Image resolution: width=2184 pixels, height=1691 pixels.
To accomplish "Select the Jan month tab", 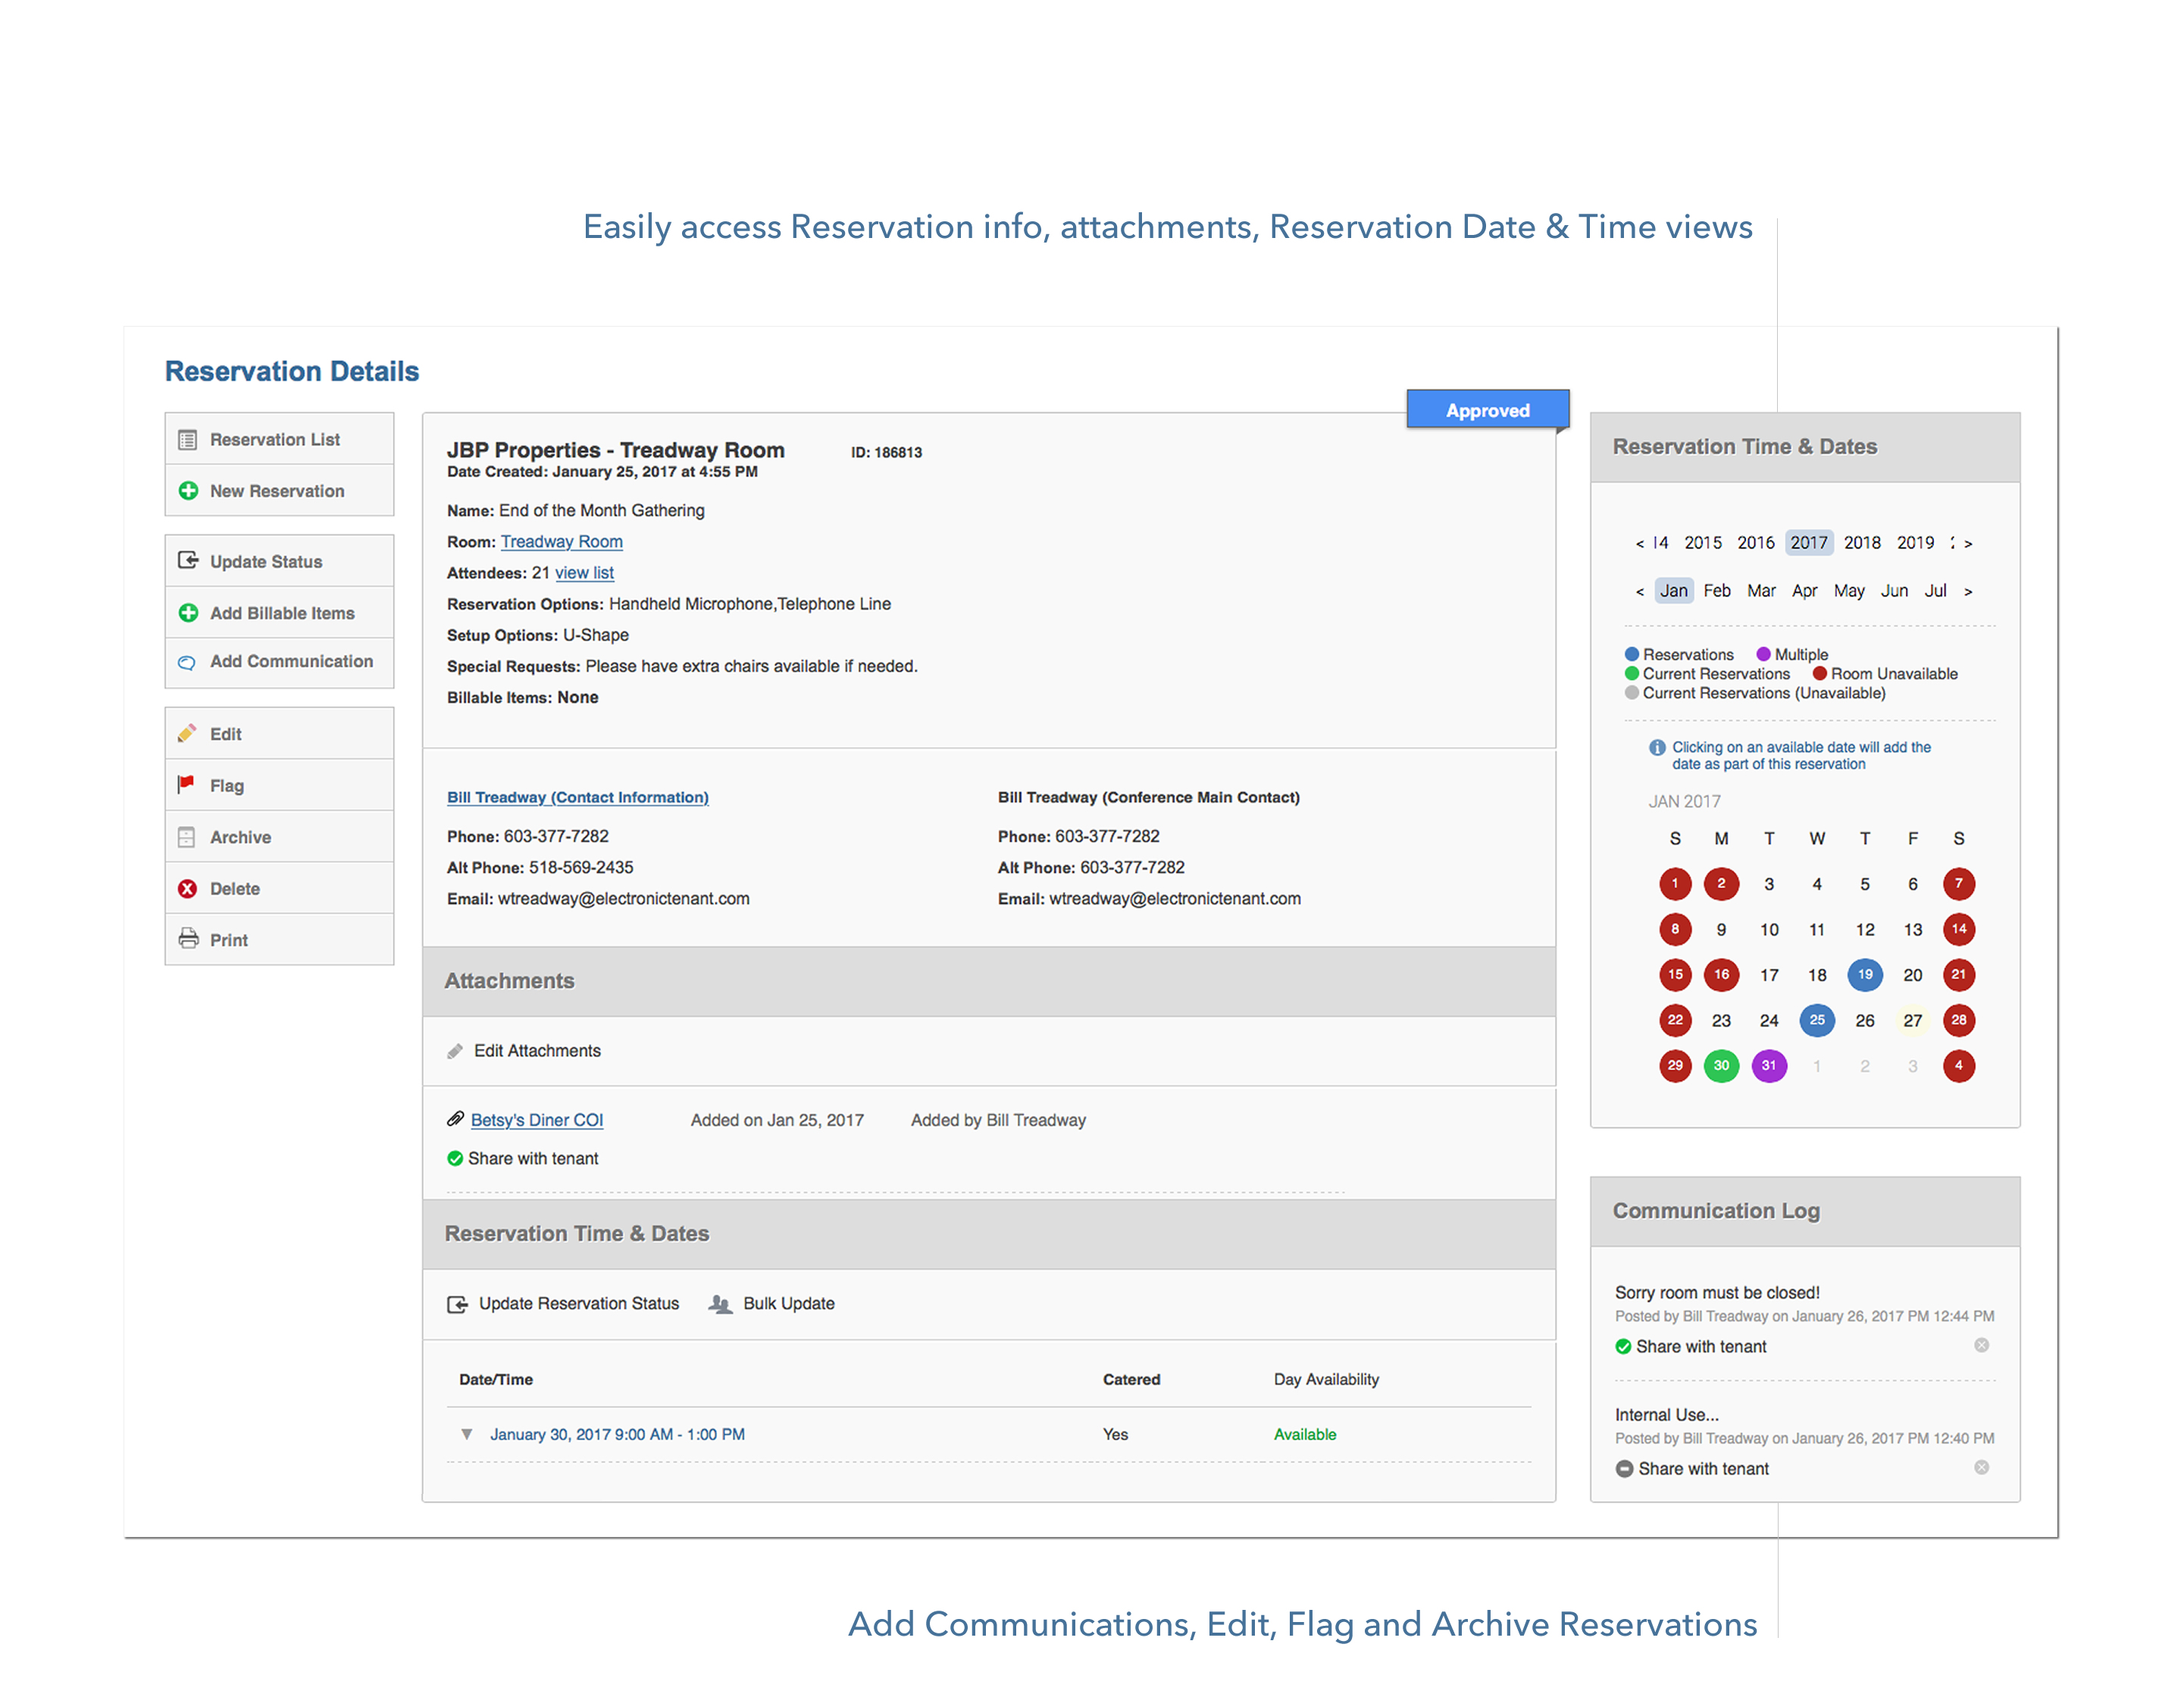I will (x=1674, y=591).
